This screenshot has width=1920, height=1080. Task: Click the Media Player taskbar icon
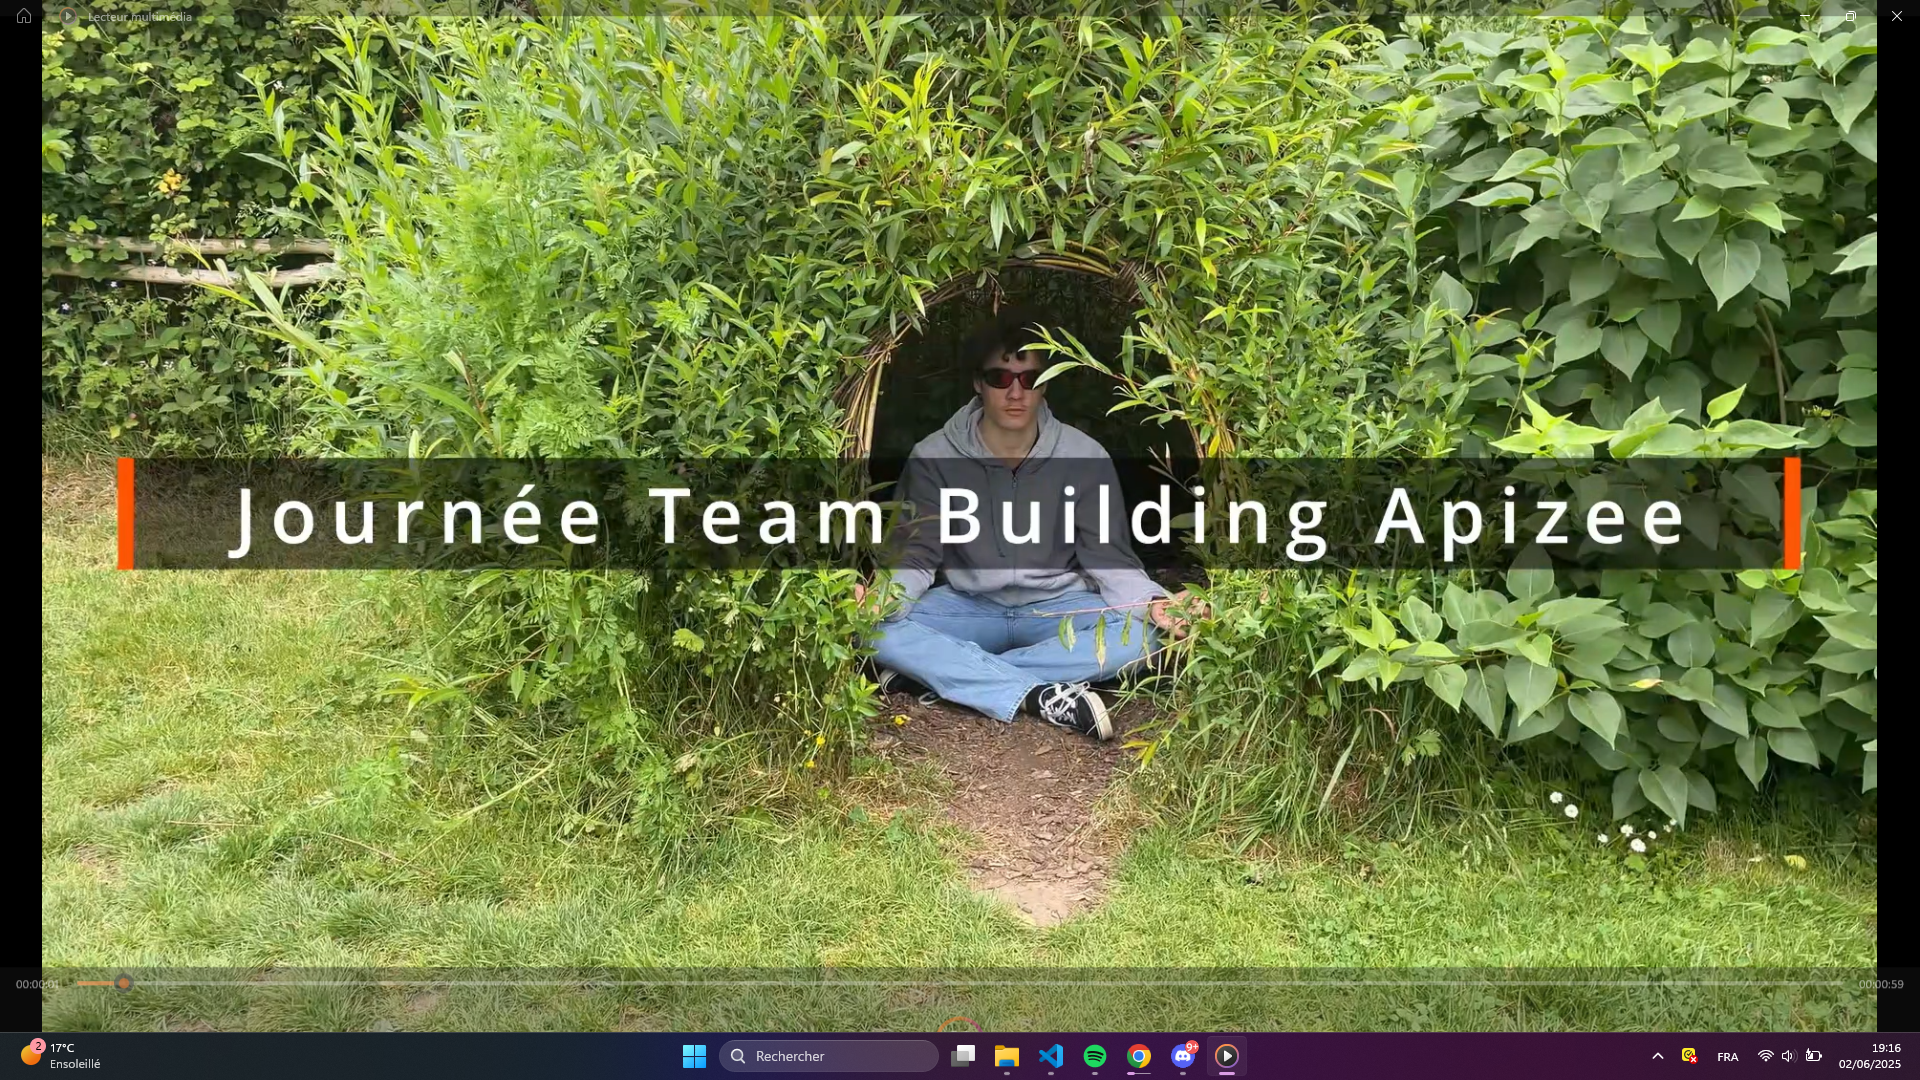1227,1056
